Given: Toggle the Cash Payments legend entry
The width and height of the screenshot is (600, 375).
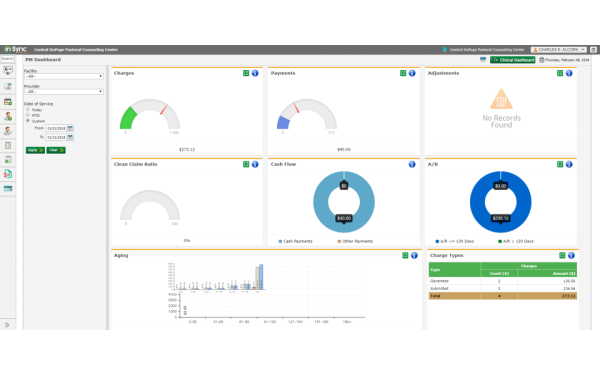Looking at the screenshot, I should (x=295, y=241).
